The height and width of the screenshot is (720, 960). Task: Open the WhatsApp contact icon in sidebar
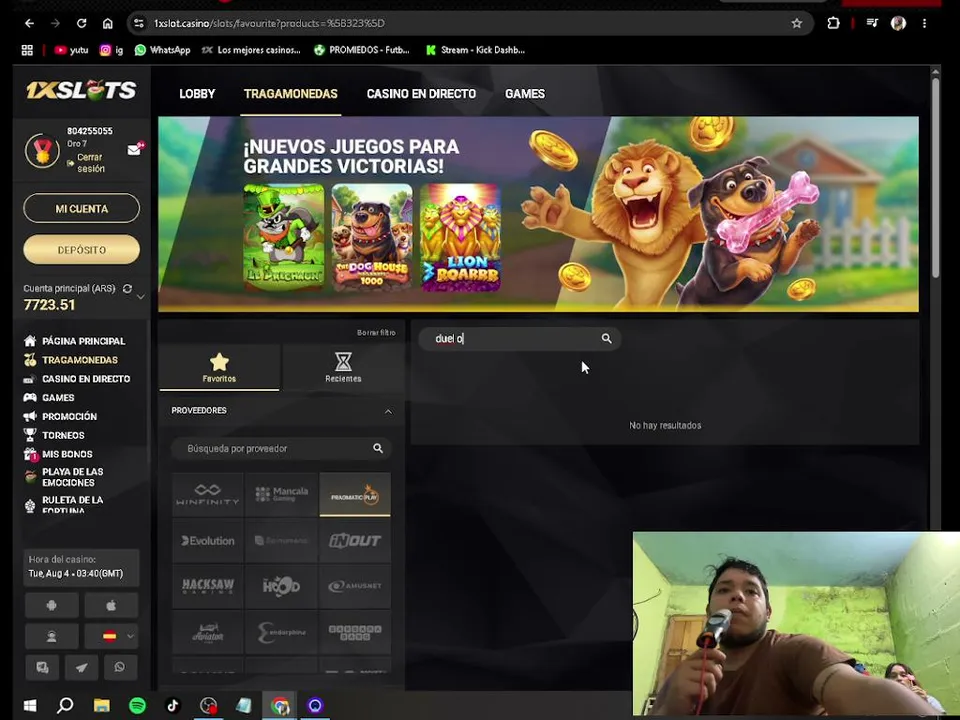(119, 667)
